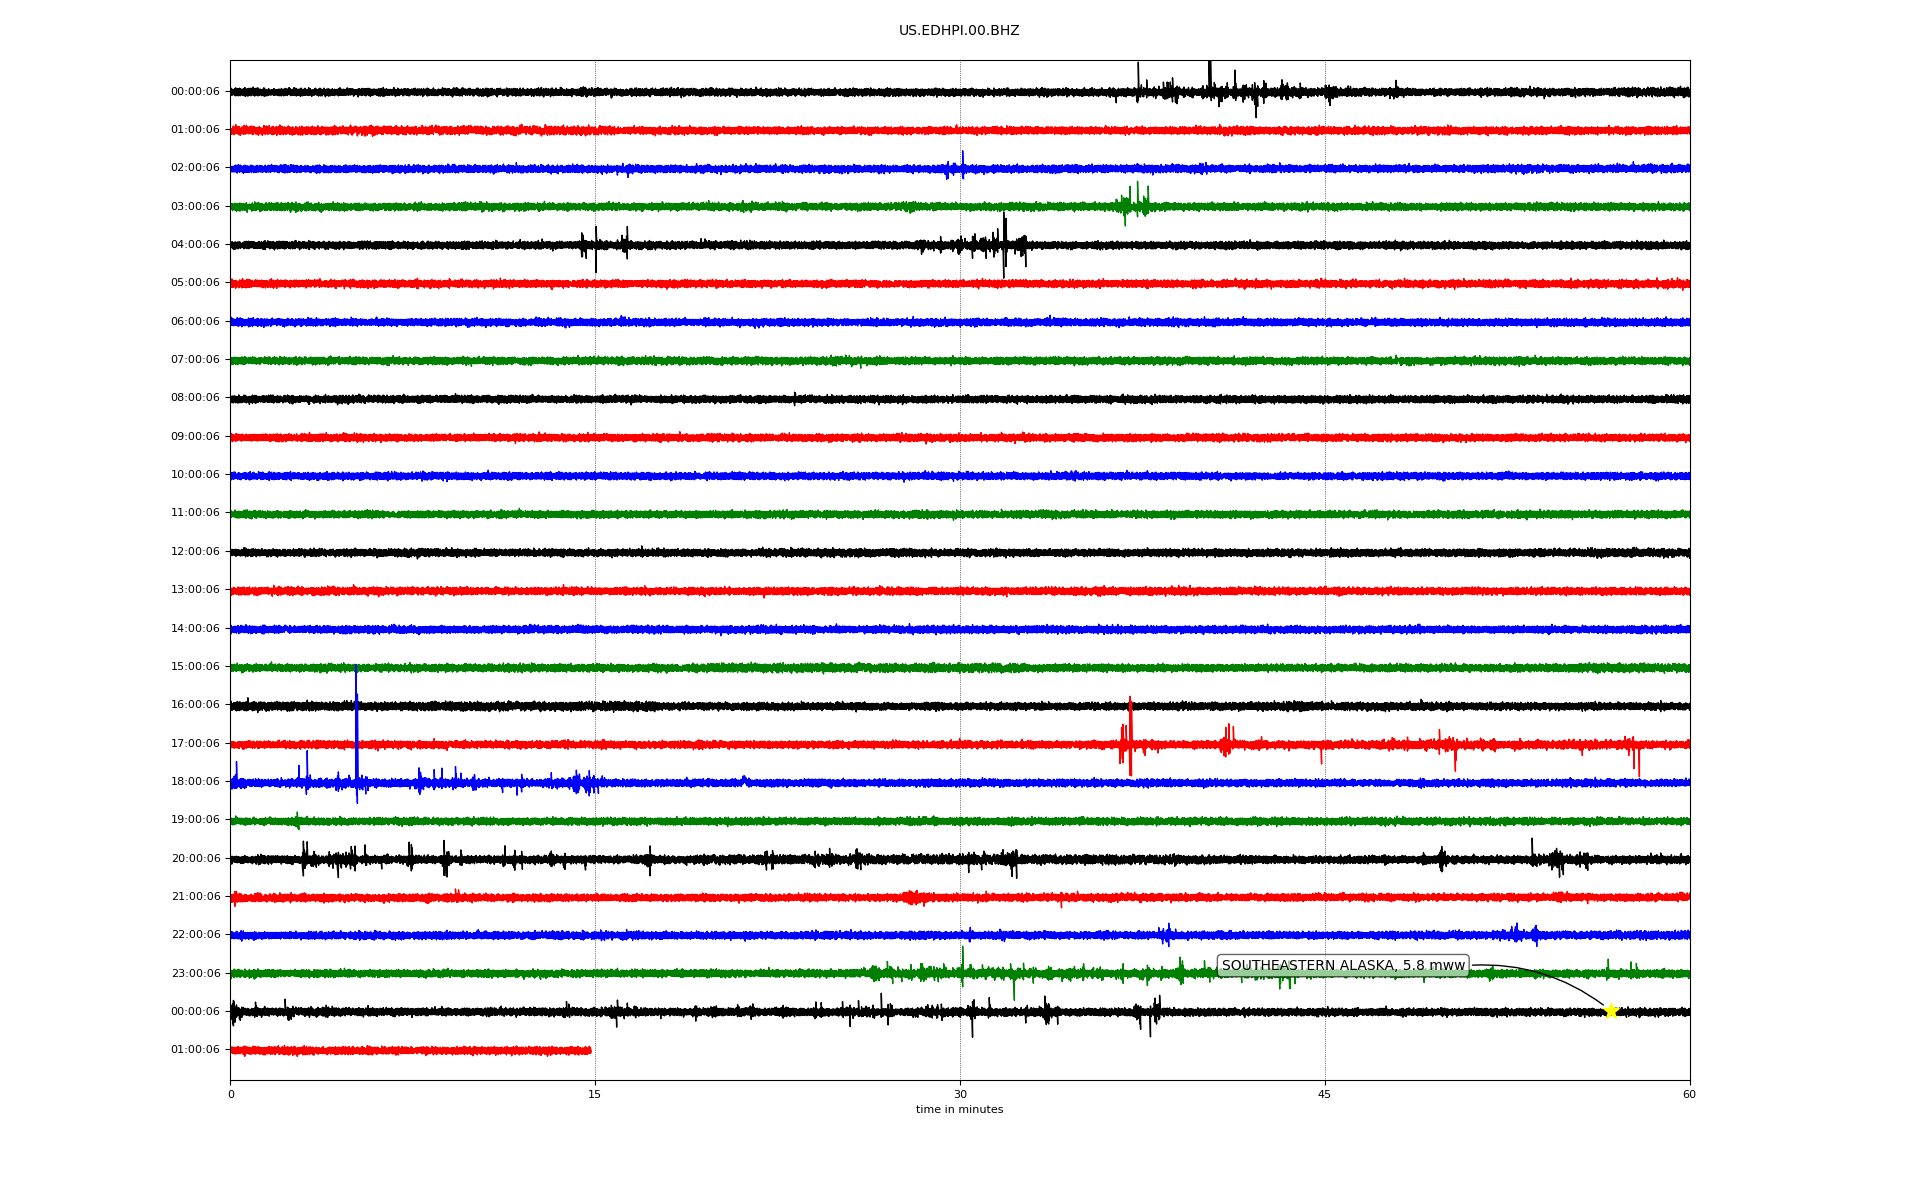Click the green burst on the 03:00:06 trace

click(1135, 204)
